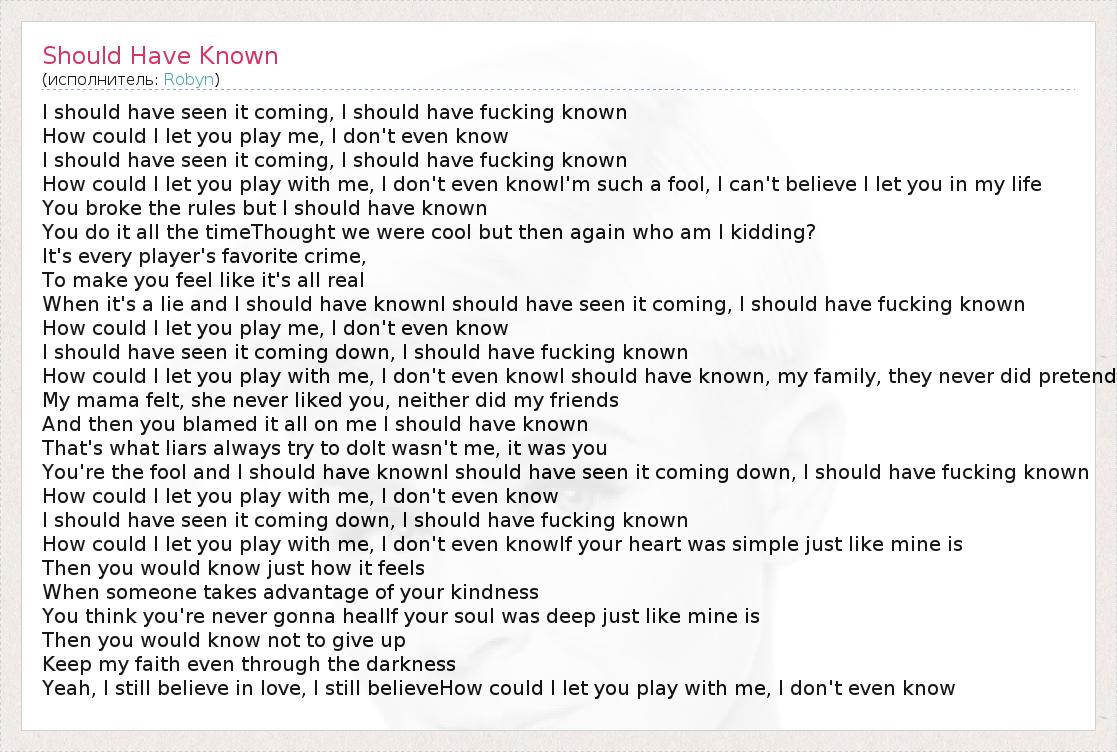Open the Robyn artist link
The image size is (1117, 752).
point(189,79)
